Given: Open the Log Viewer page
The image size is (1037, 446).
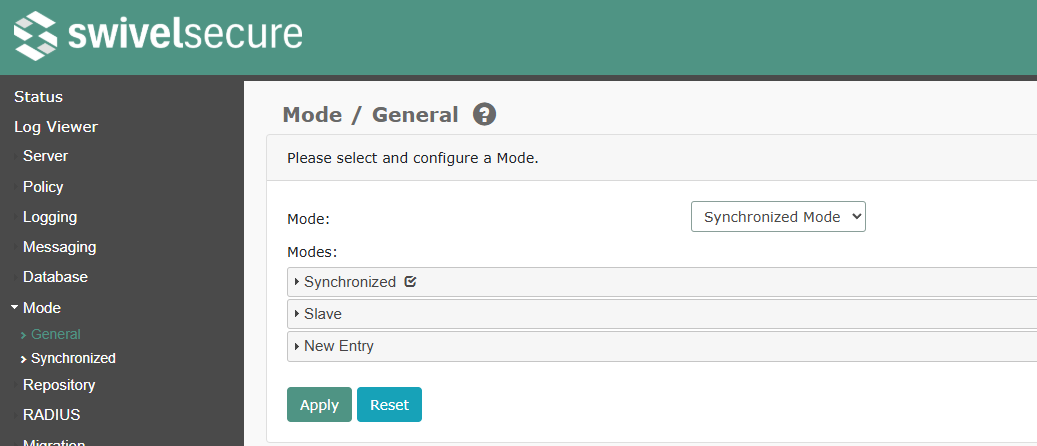Looking at the screenshot, I should (x=56, y=126).
